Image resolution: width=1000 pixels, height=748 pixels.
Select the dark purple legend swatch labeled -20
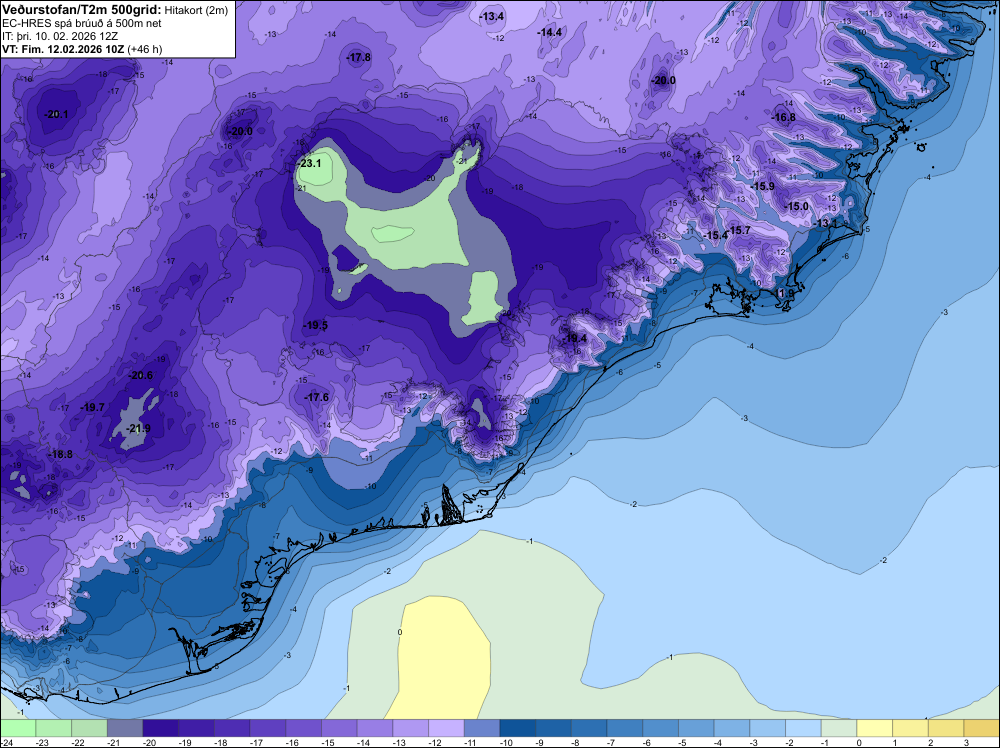tap(161, 728)
